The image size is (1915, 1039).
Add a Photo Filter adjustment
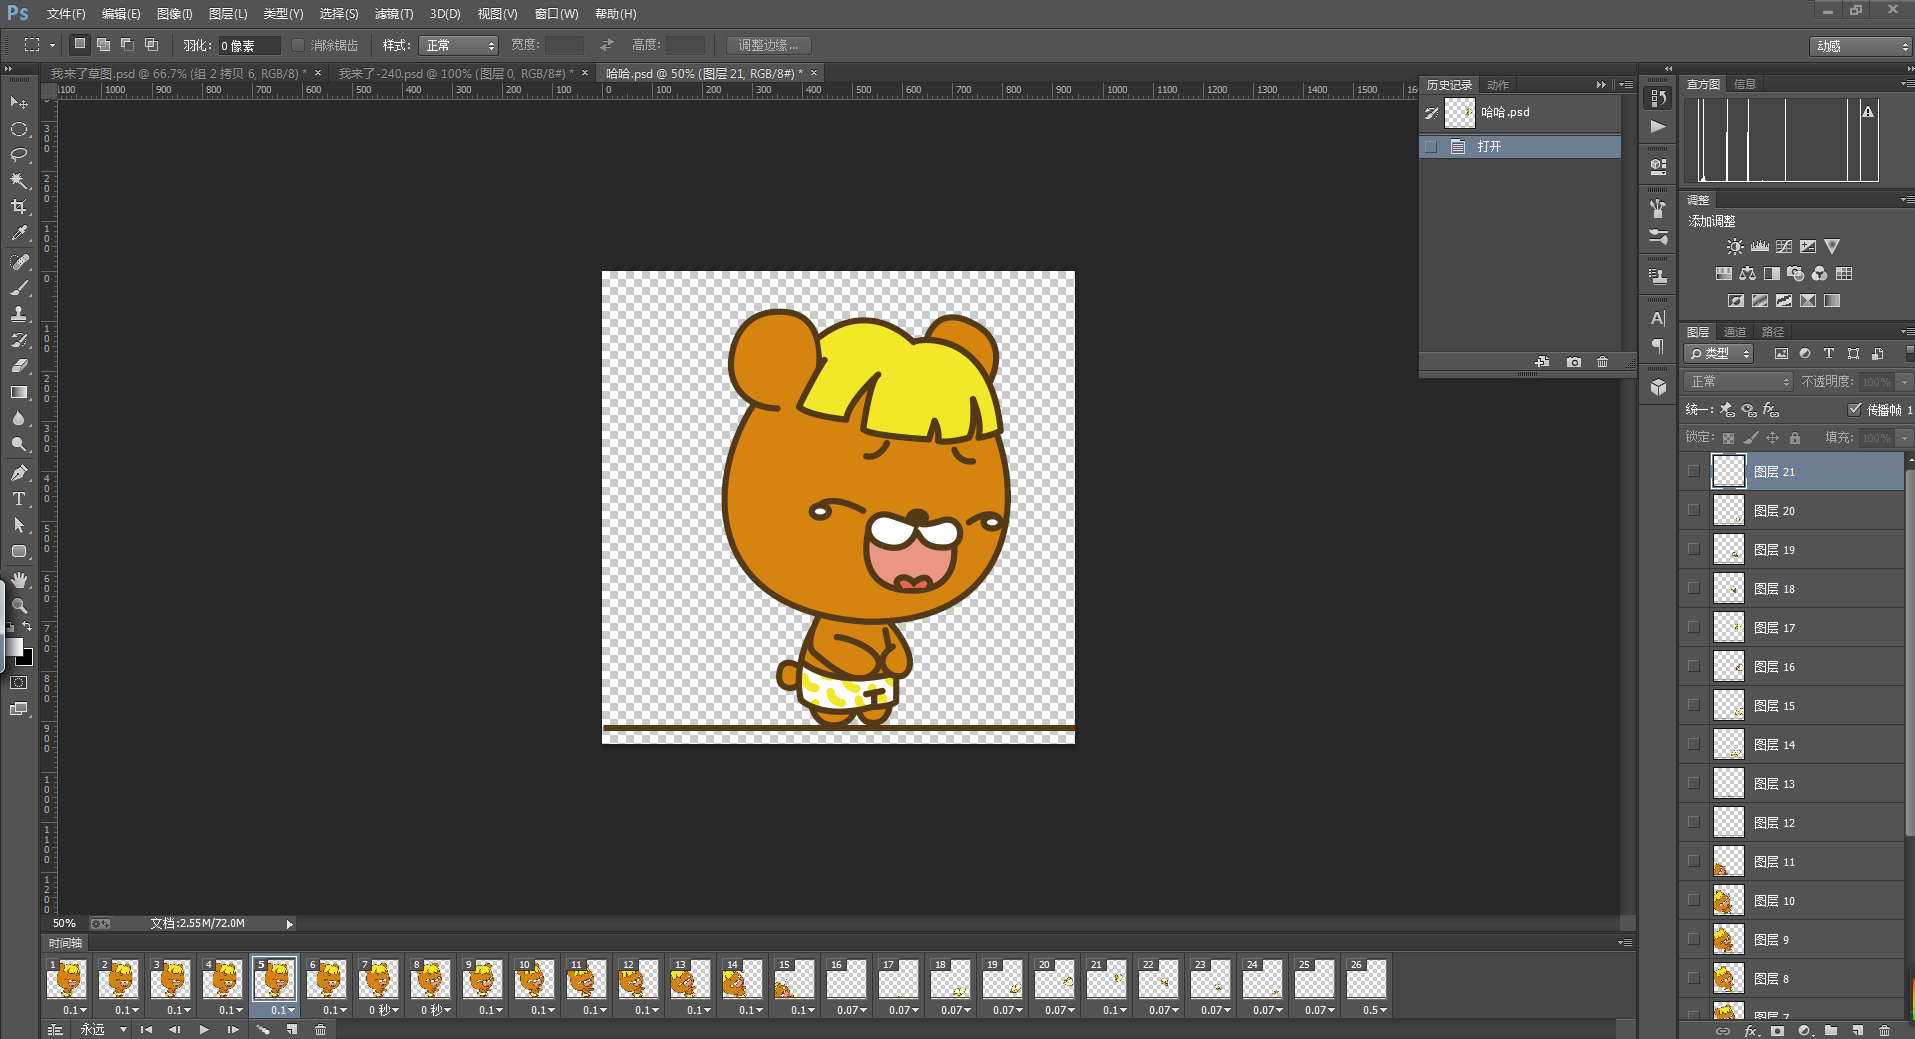[x=1795, y=274]
